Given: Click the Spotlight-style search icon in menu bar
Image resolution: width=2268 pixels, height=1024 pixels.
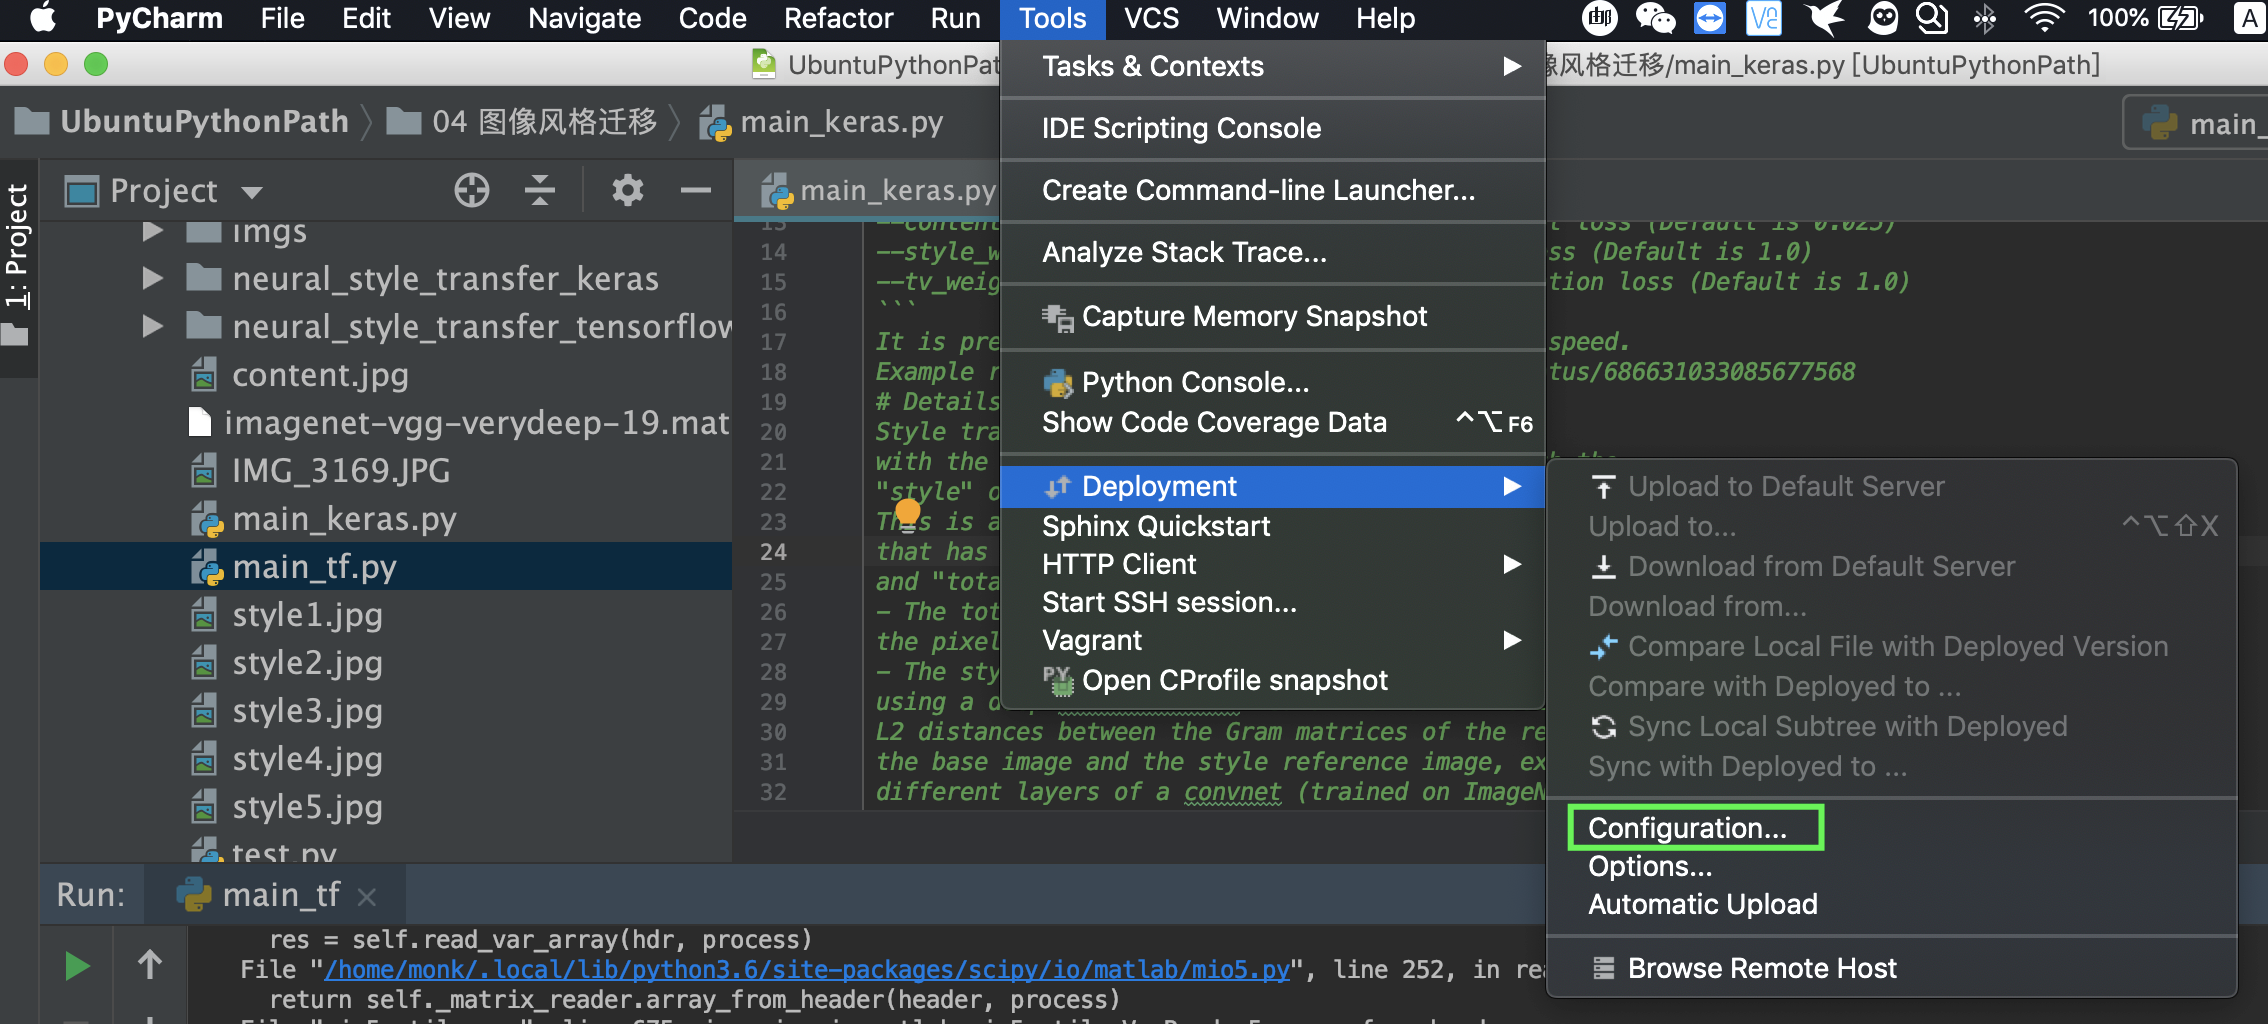Looking at the screenshot, I should point(1932,18).
